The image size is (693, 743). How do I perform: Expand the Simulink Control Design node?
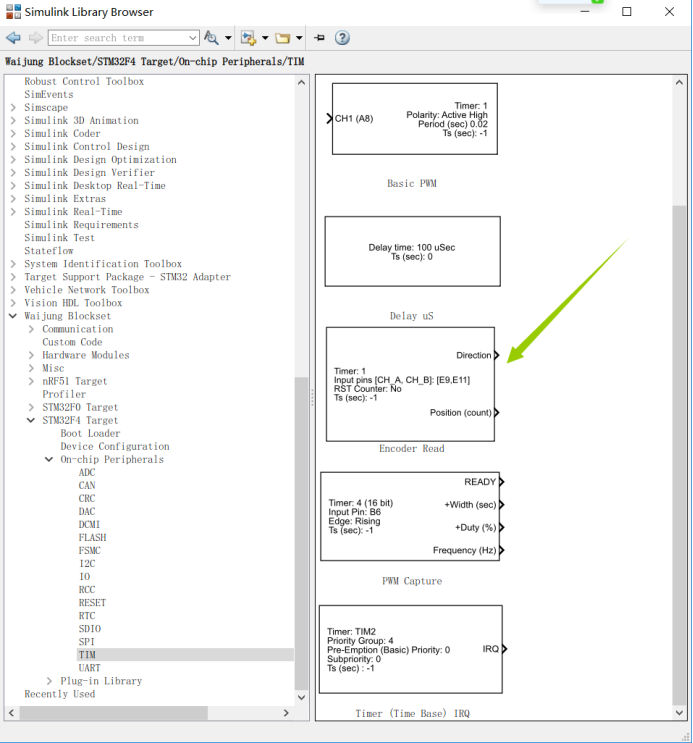(x=13, y=146)
